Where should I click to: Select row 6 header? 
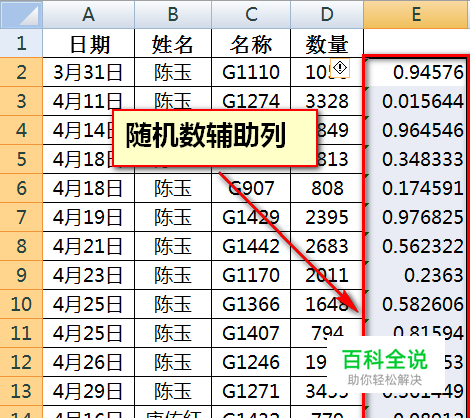pyautogui.click(x=21, y=188)
